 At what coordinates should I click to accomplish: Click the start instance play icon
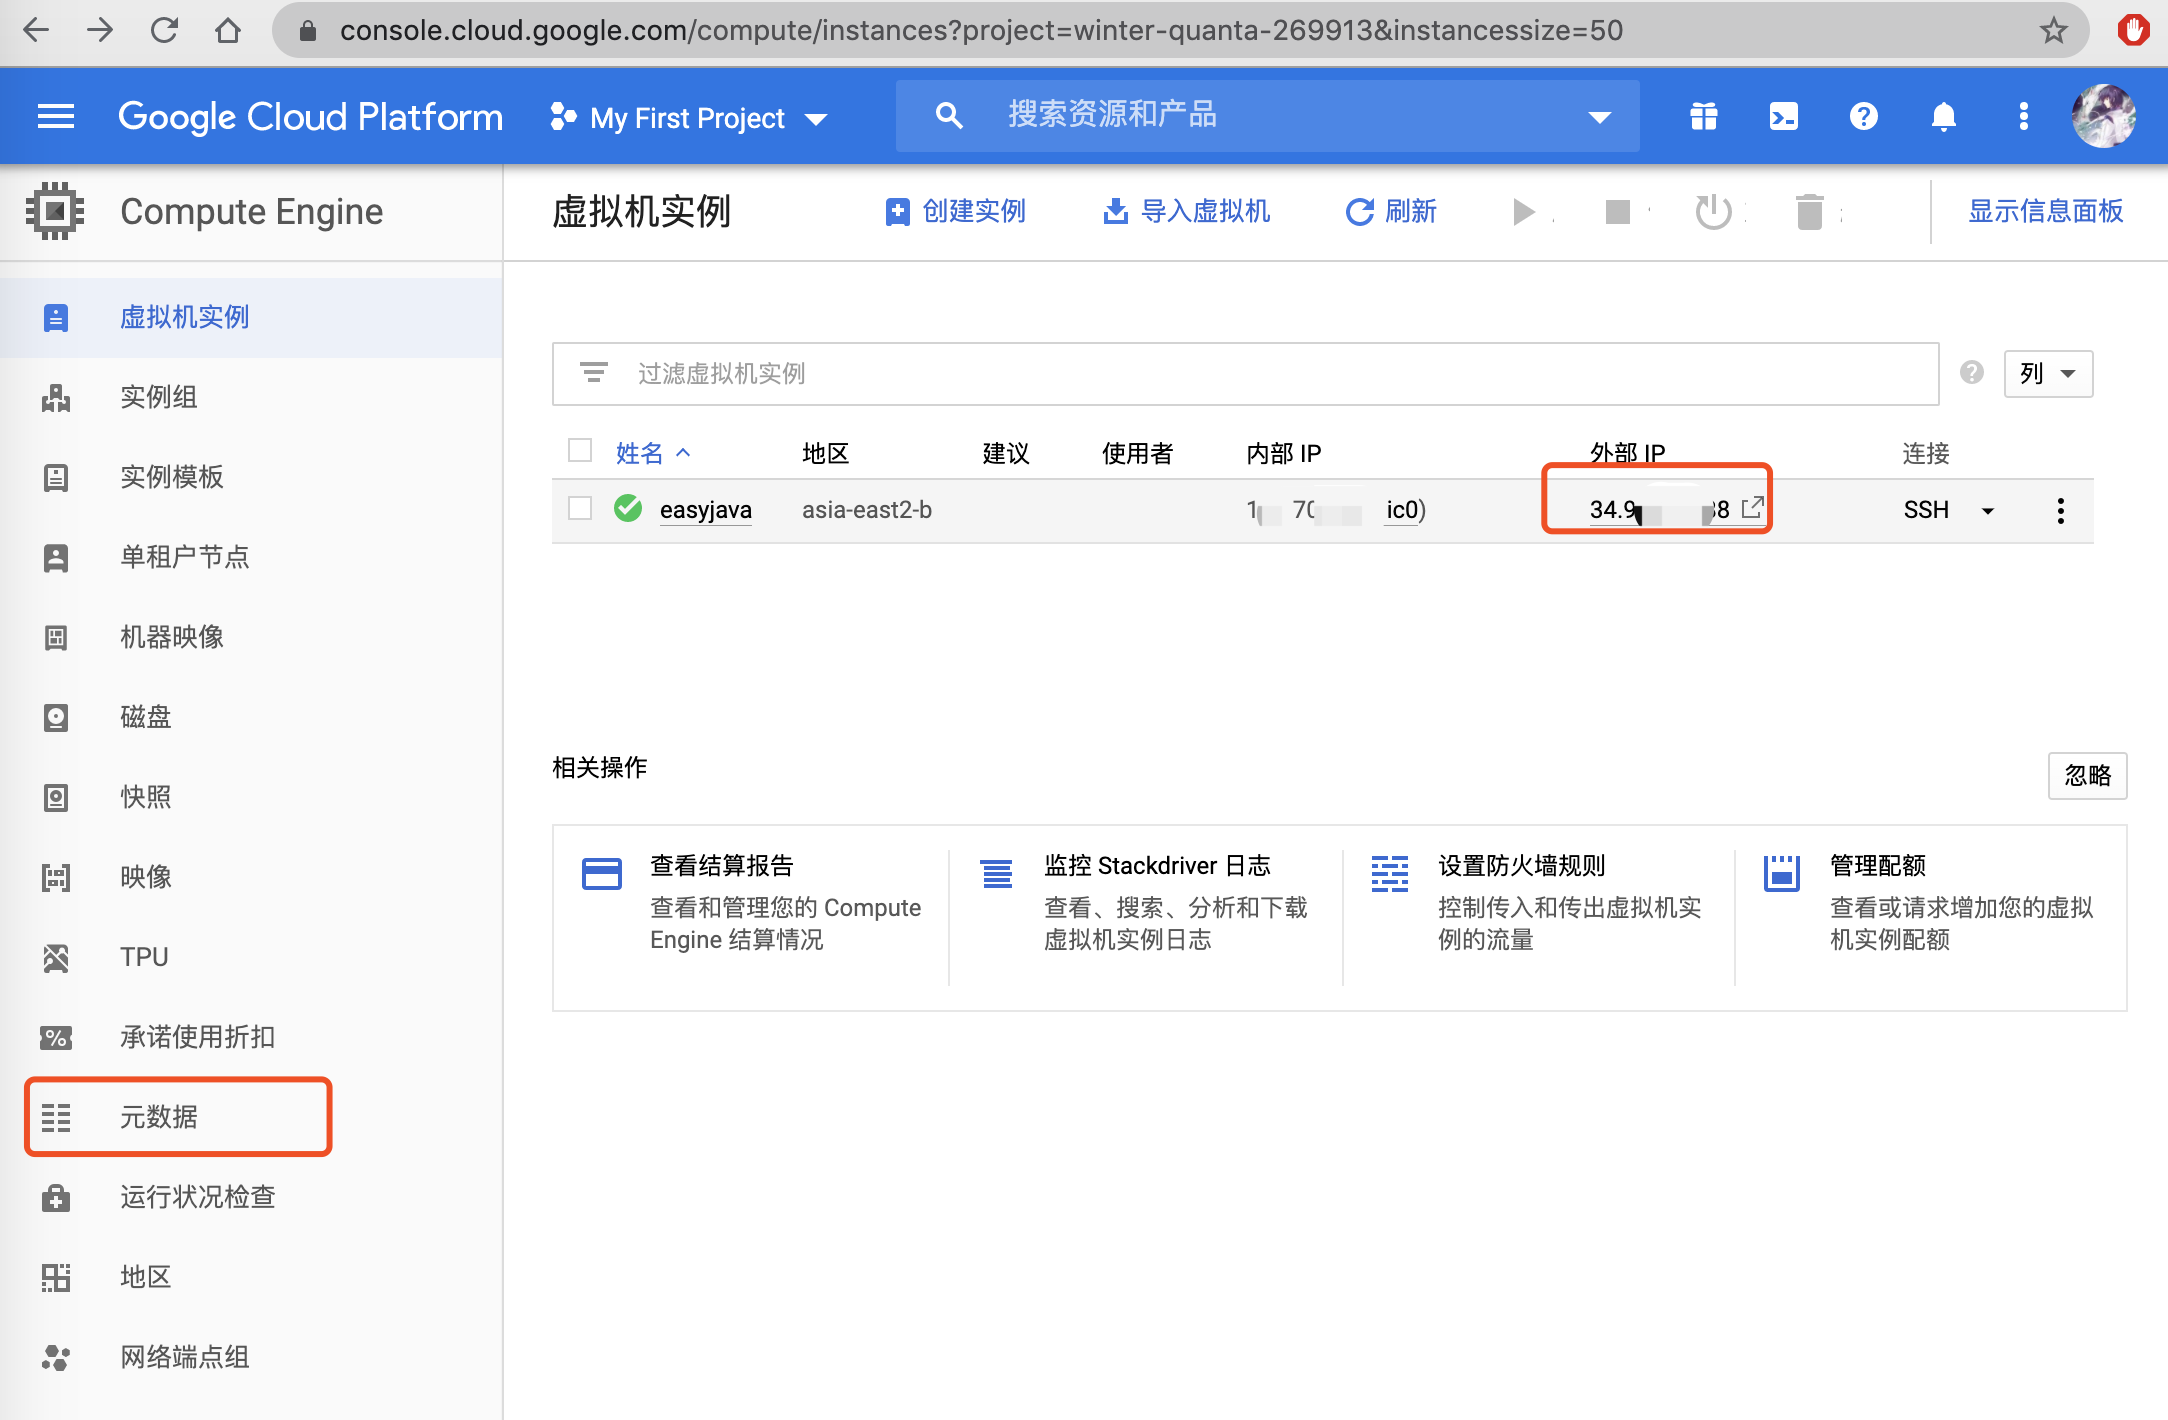1524,212
